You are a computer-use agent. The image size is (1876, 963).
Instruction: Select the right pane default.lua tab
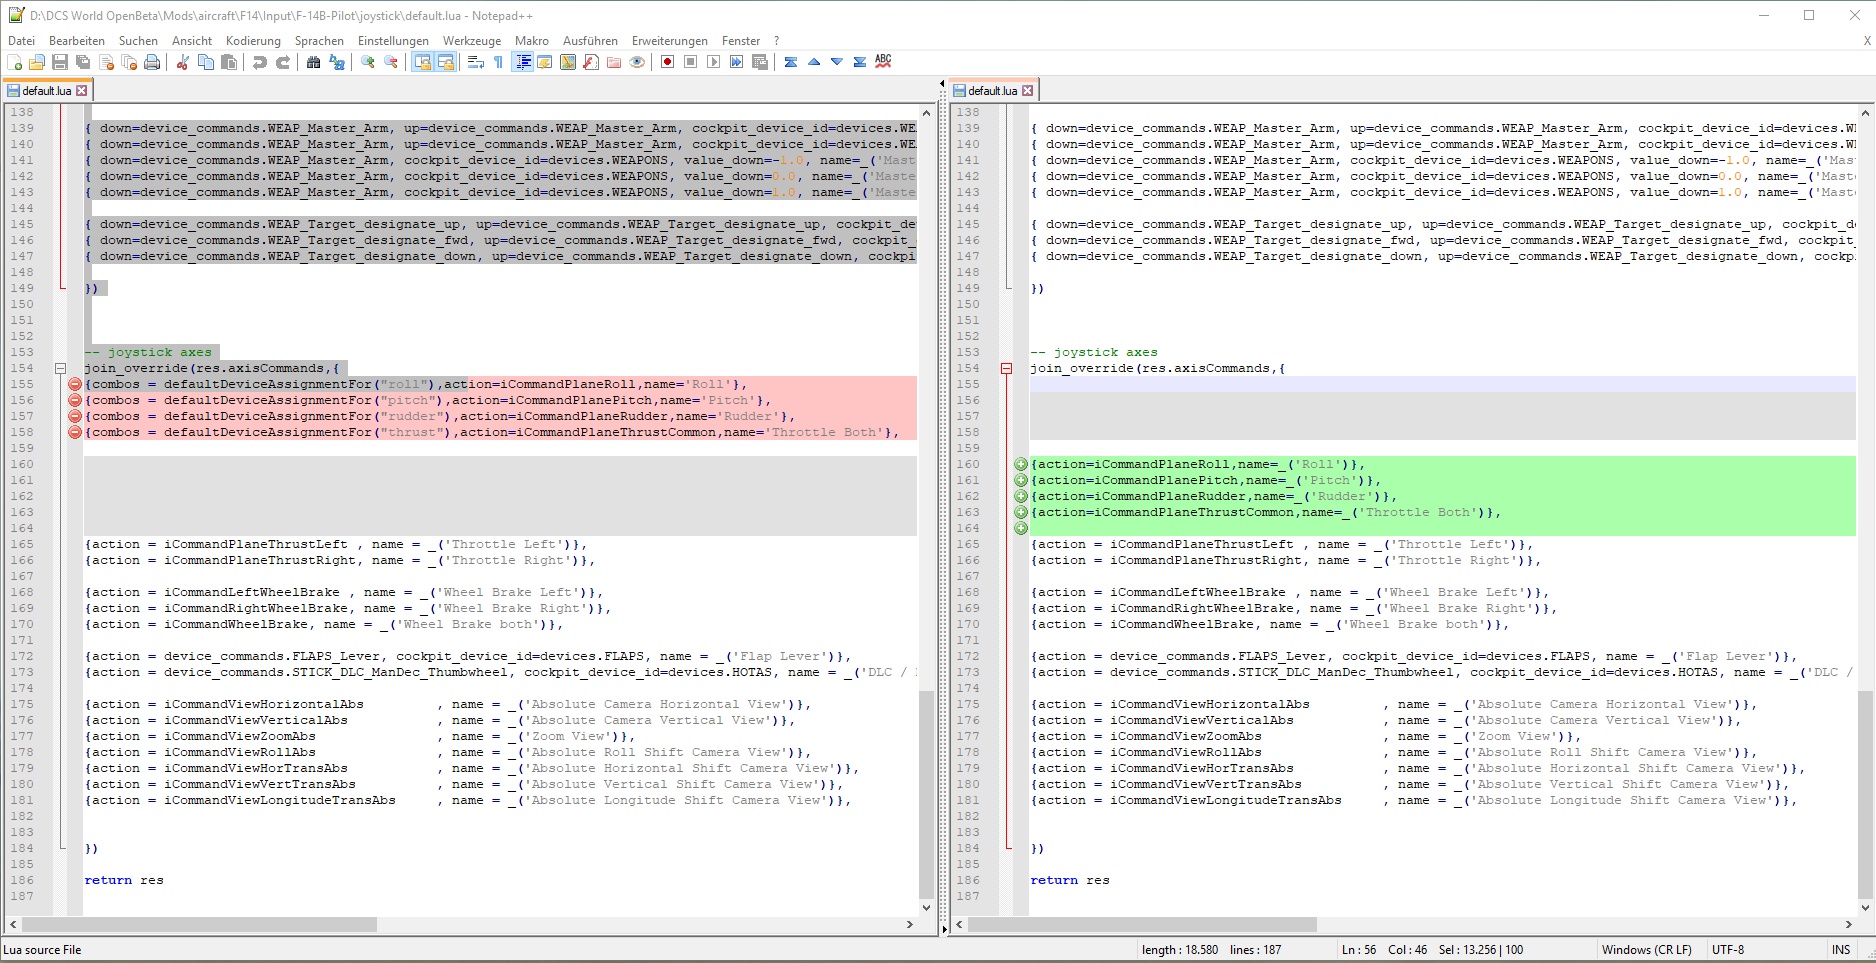tap(992, 90)
